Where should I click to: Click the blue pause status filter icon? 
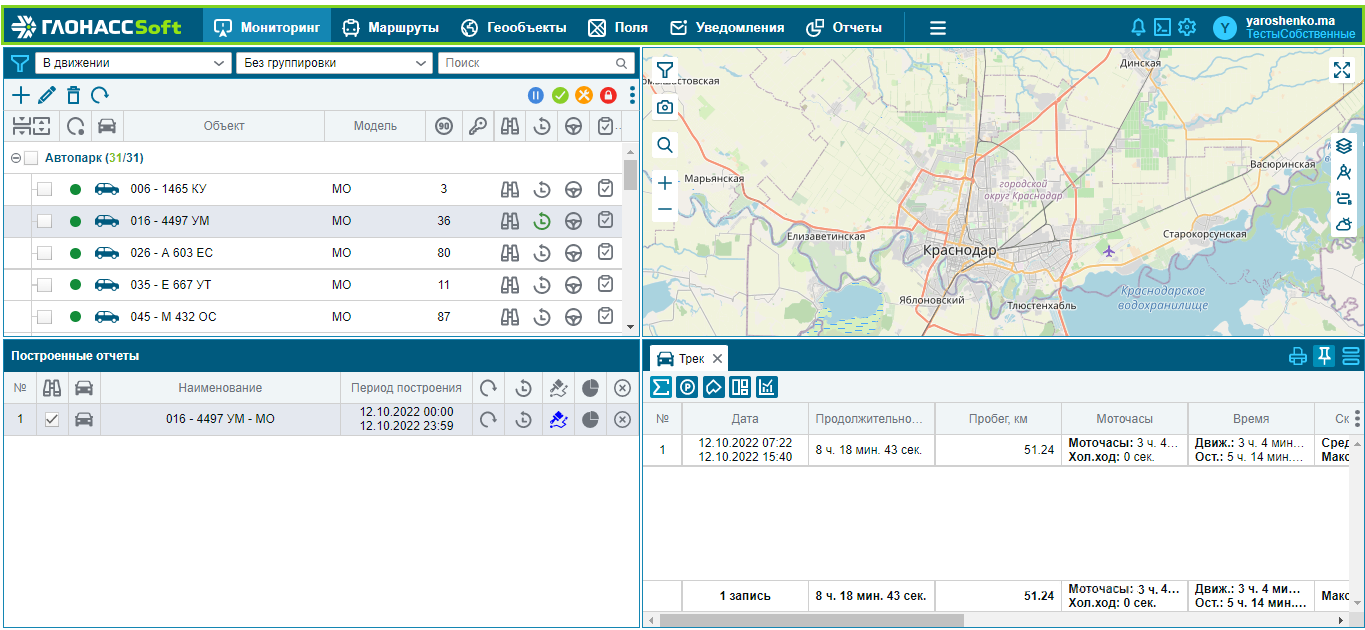[x=536, y=96]
